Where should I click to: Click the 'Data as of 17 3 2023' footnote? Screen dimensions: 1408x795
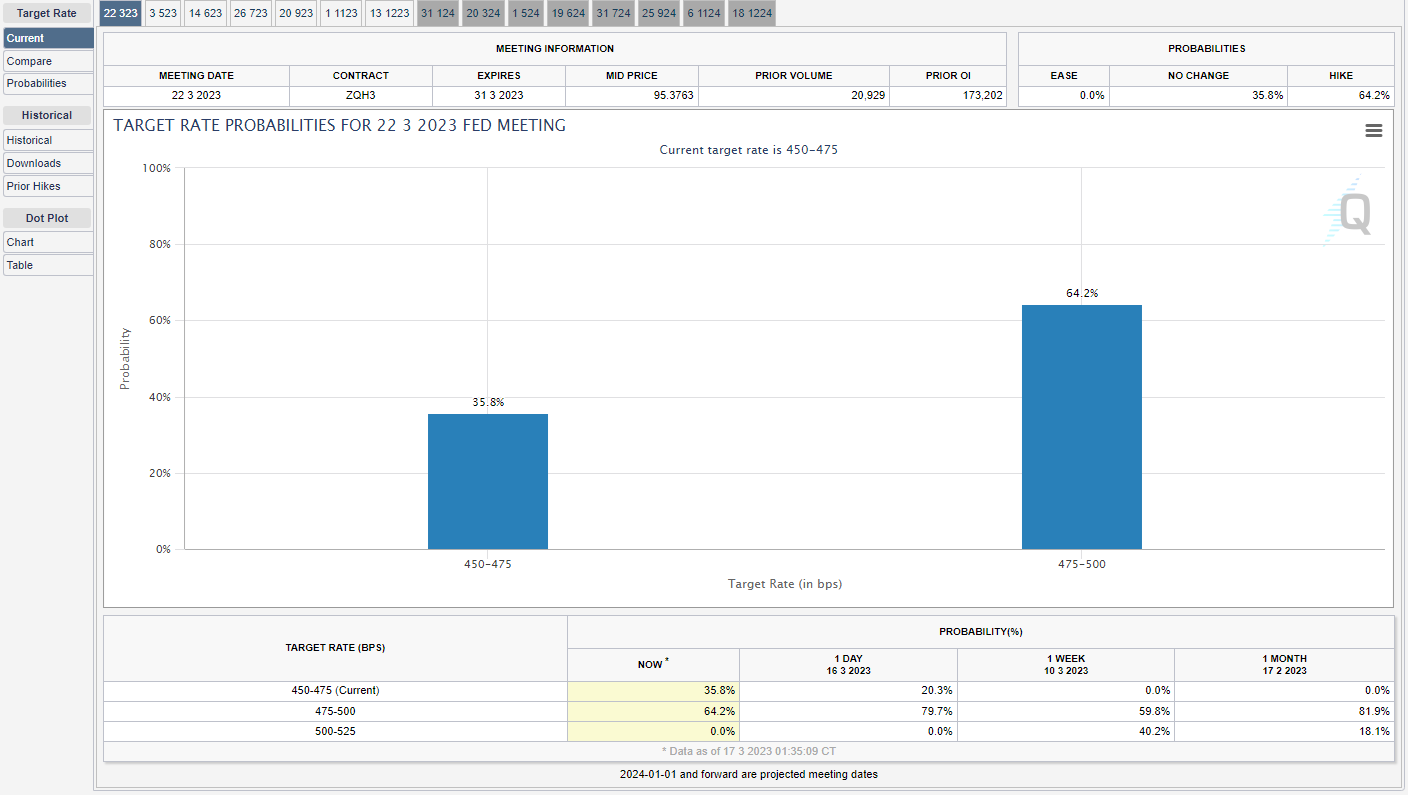pyautogui.click(x=748, y=751)
